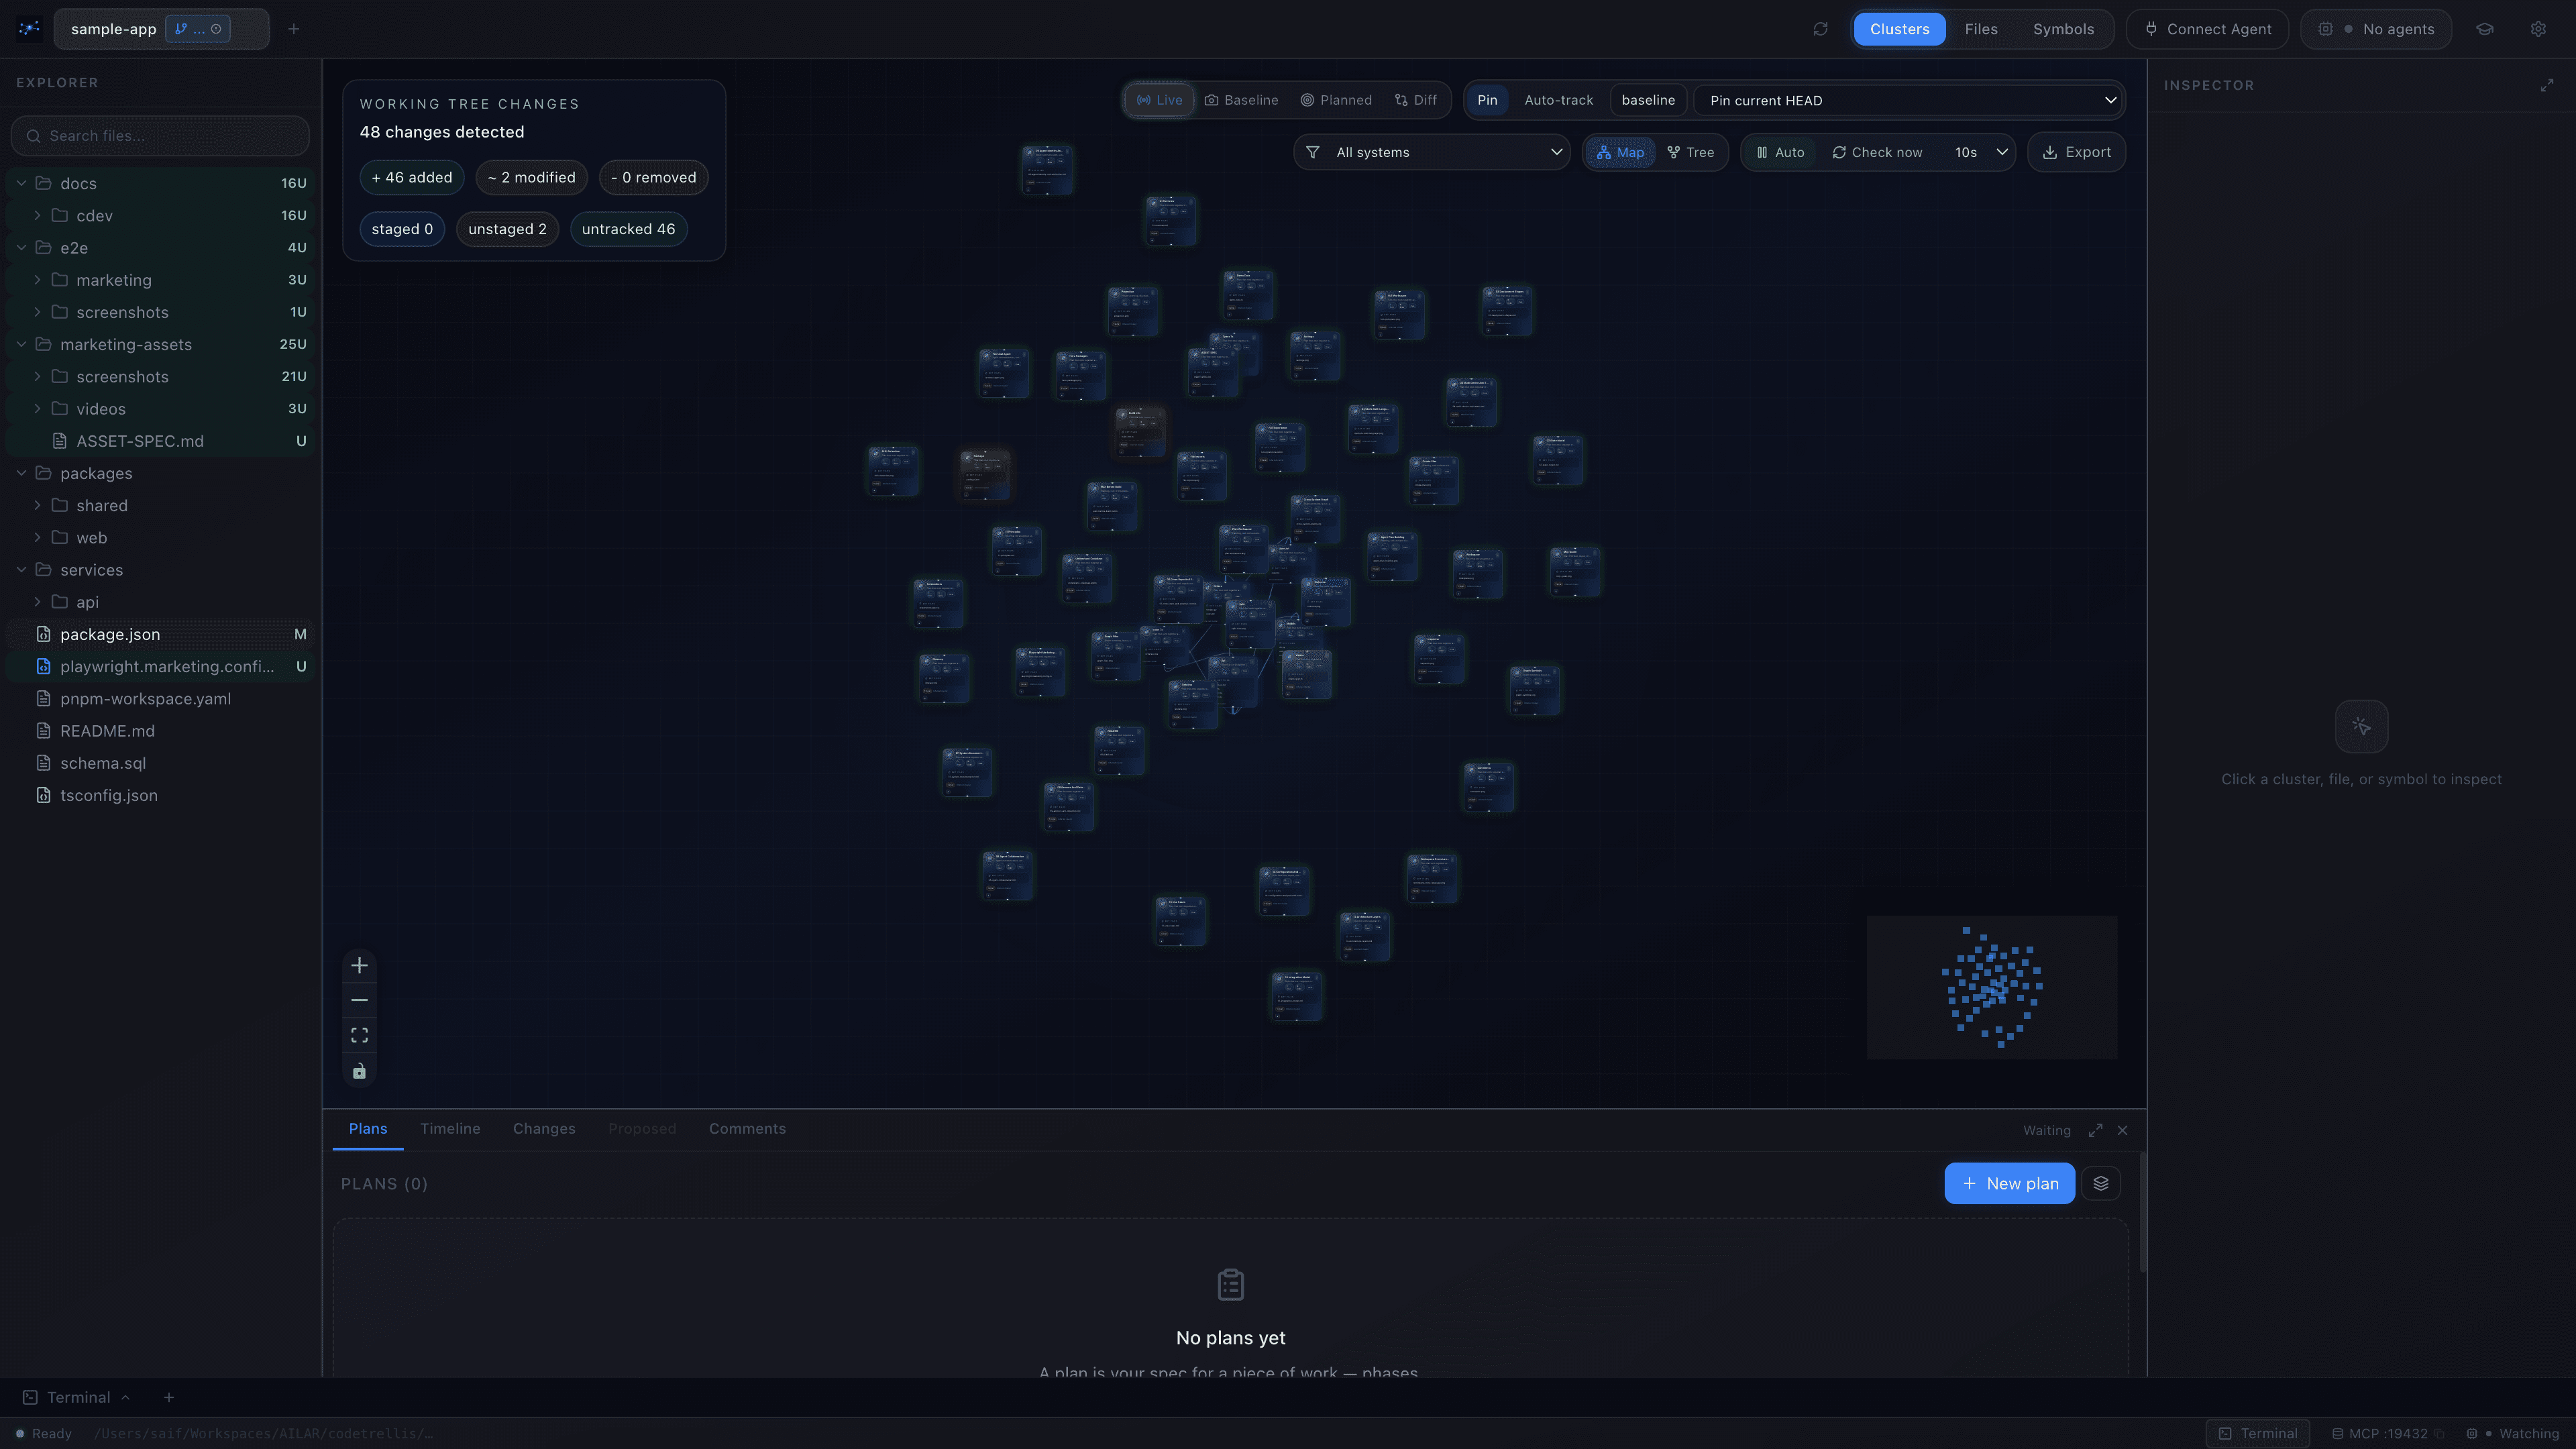Maximize the bottom plans panel
The height and width of the screenshot is (1449, 2576).
pyautogui.click(x=2095, y=1130)
